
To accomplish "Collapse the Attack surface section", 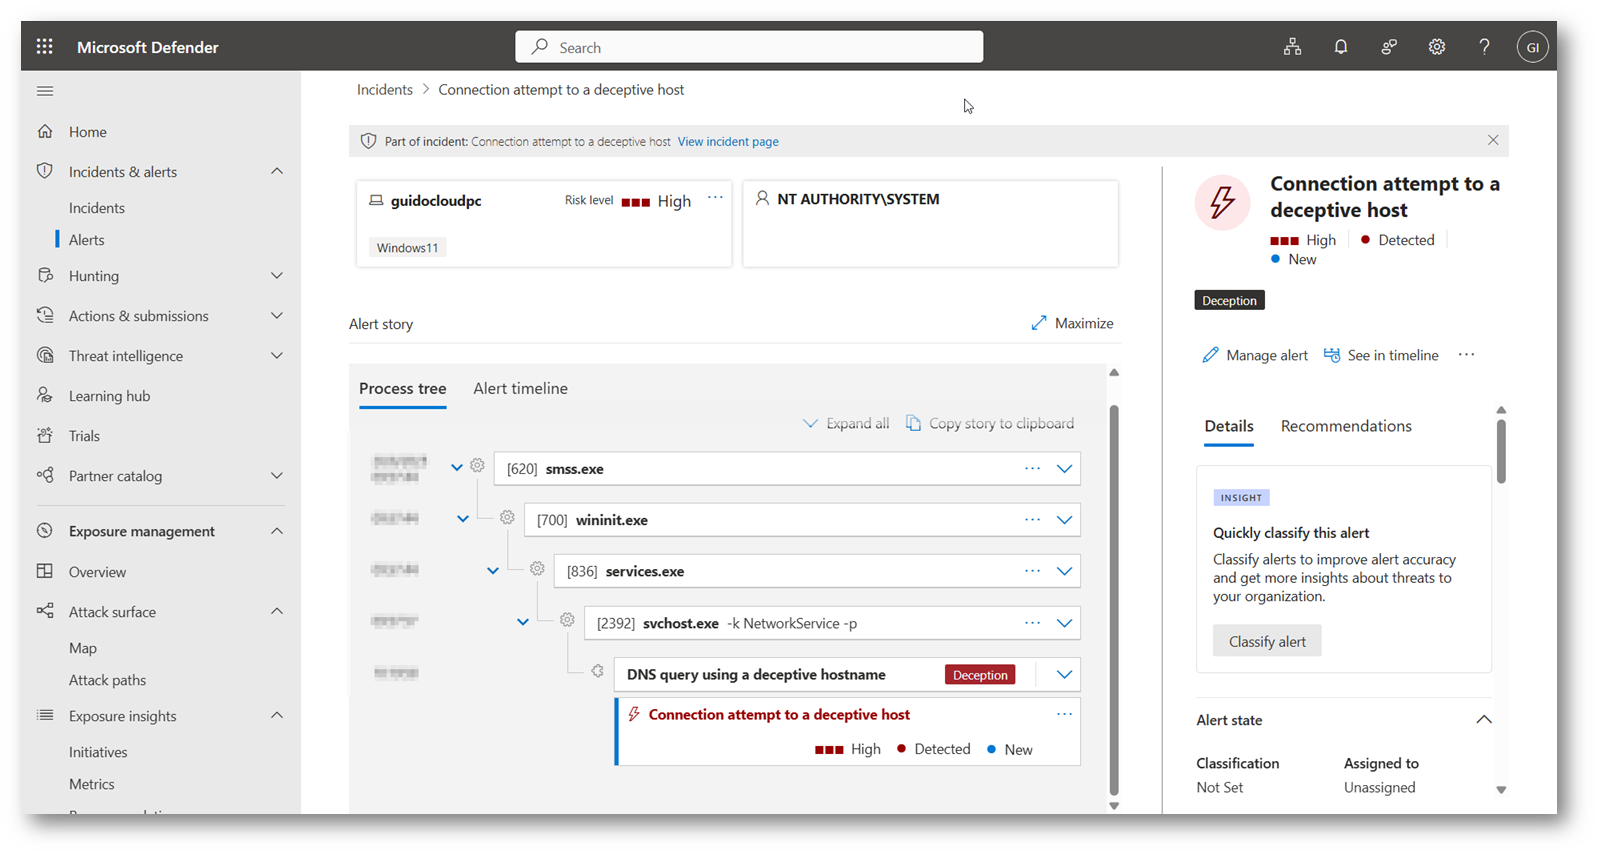I will [277, 611].
